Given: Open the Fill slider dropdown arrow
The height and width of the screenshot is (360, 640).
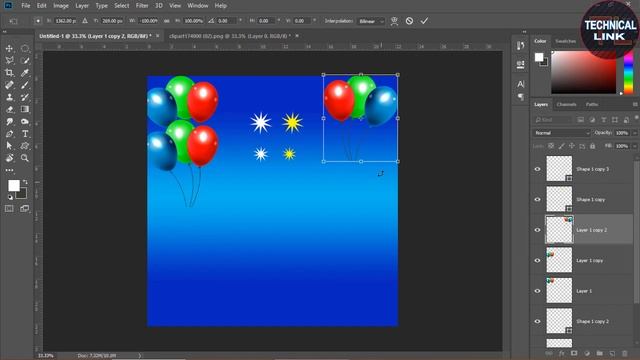Looking at the screenshot, I should click(635, 146).
